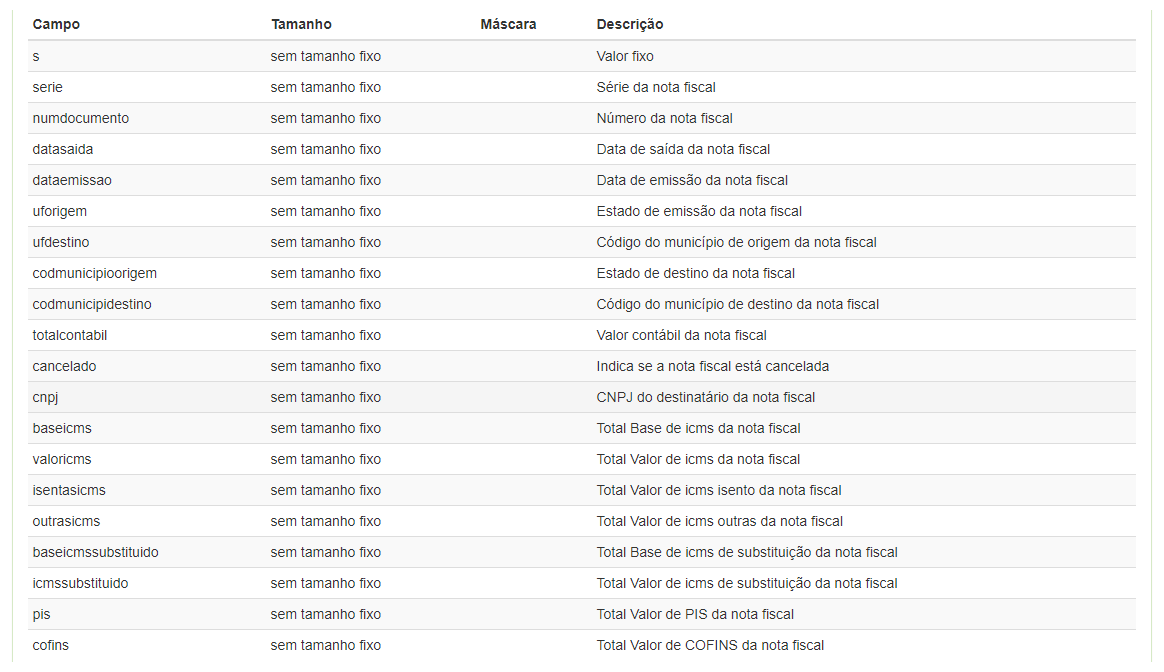
Task: Select the 'cancelado' field cell
Action: [x=64, y=366]
